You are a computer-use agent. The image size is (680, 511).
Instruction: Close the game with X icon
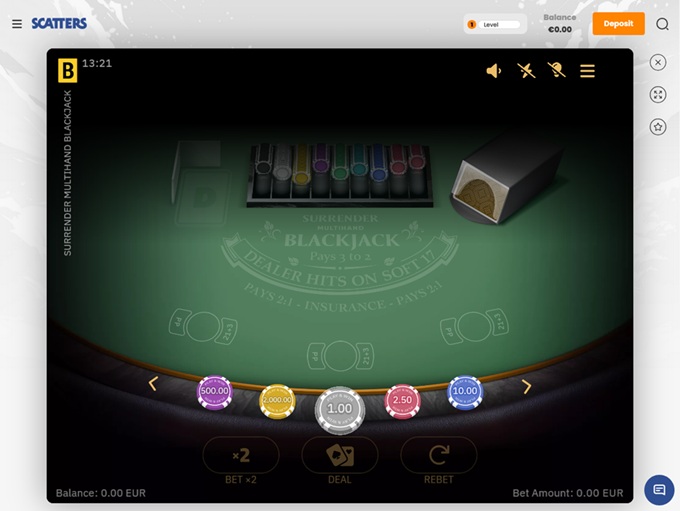[658, 62]
